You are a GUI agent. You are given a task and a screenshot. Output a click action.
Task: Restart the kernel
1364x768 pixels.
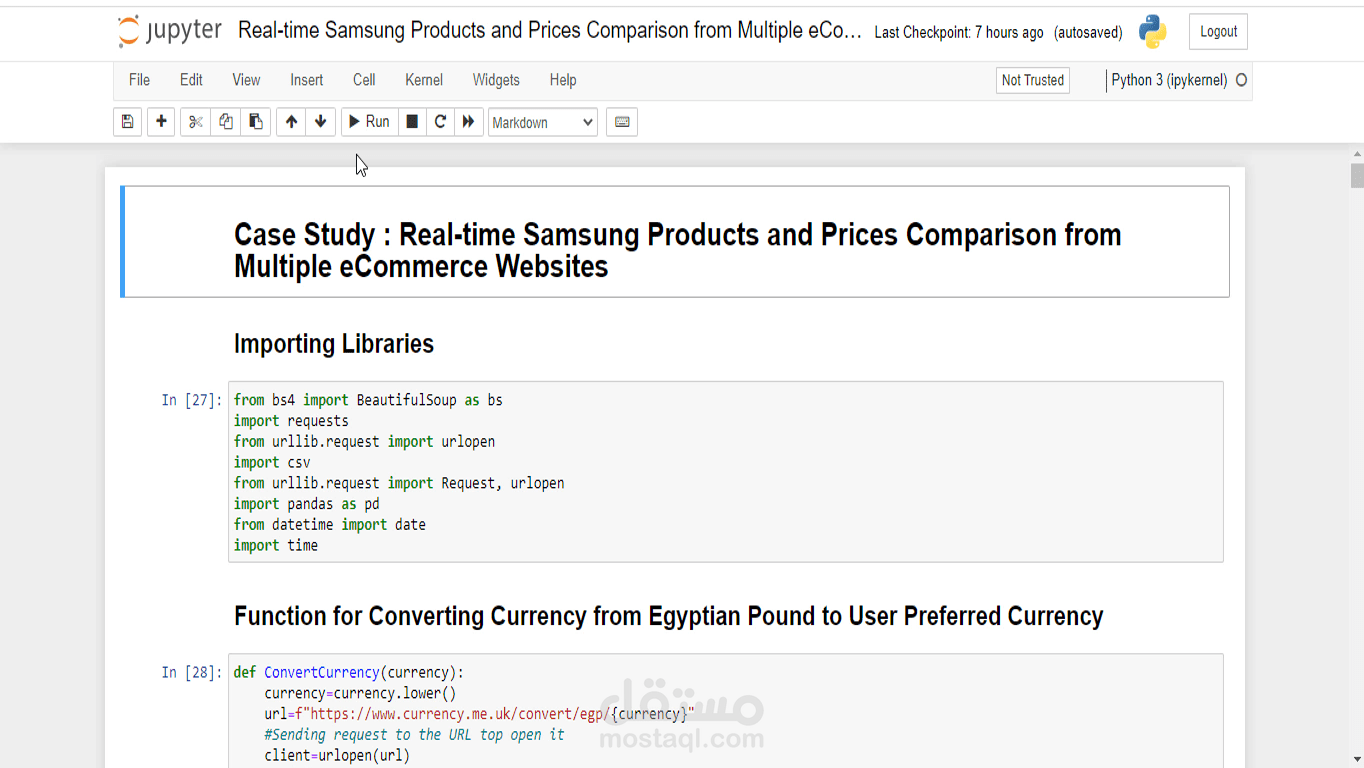coord(440,122)
